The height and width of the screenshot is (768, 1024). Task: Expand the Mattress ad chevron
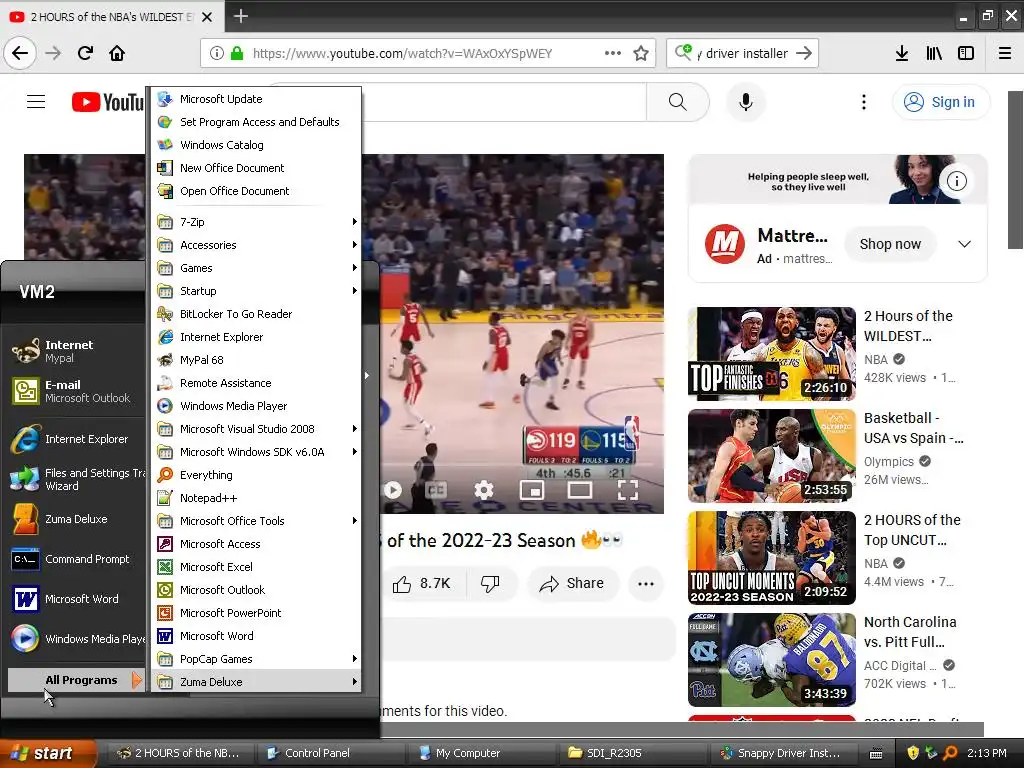coord(964,244)
